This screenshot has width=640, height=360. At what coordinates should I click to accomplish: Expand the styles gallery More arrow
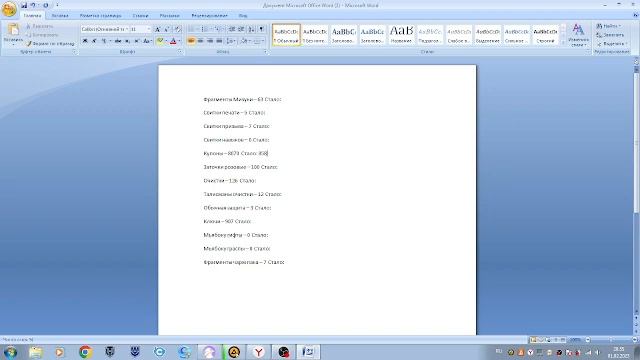pyautogui.click(x=563, y=42)
